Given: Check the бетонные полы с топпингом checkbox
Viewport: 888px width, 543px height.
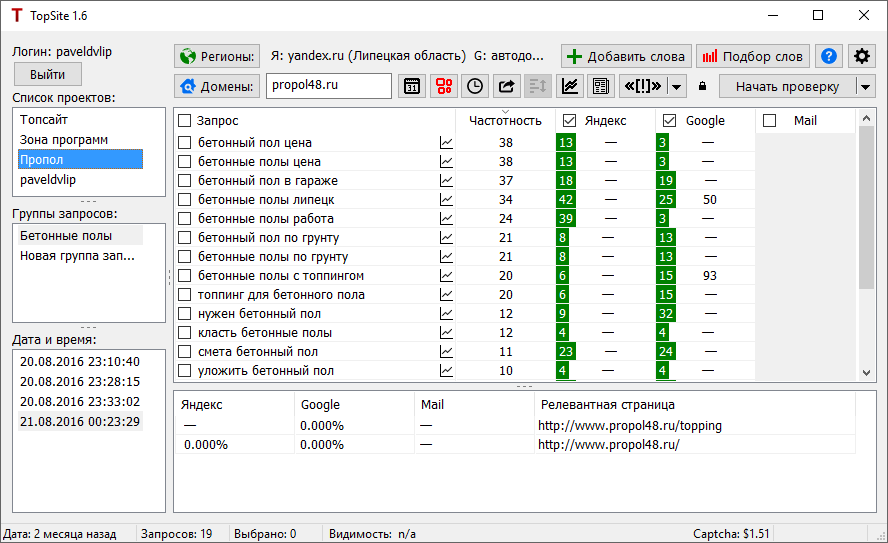Looking at the screenshot, I should pos(184,276).
